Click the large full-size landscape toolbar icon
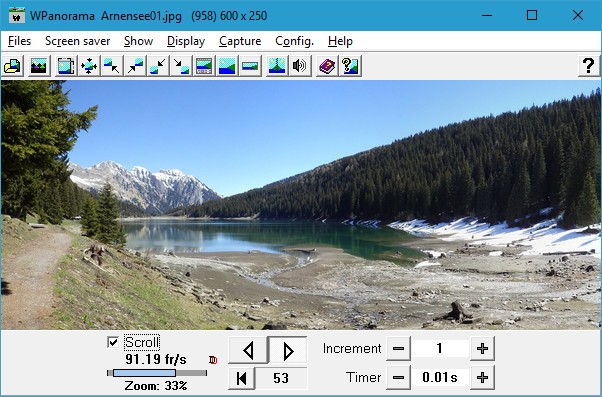Screen dimensions: 602x397 pos(227,66)
